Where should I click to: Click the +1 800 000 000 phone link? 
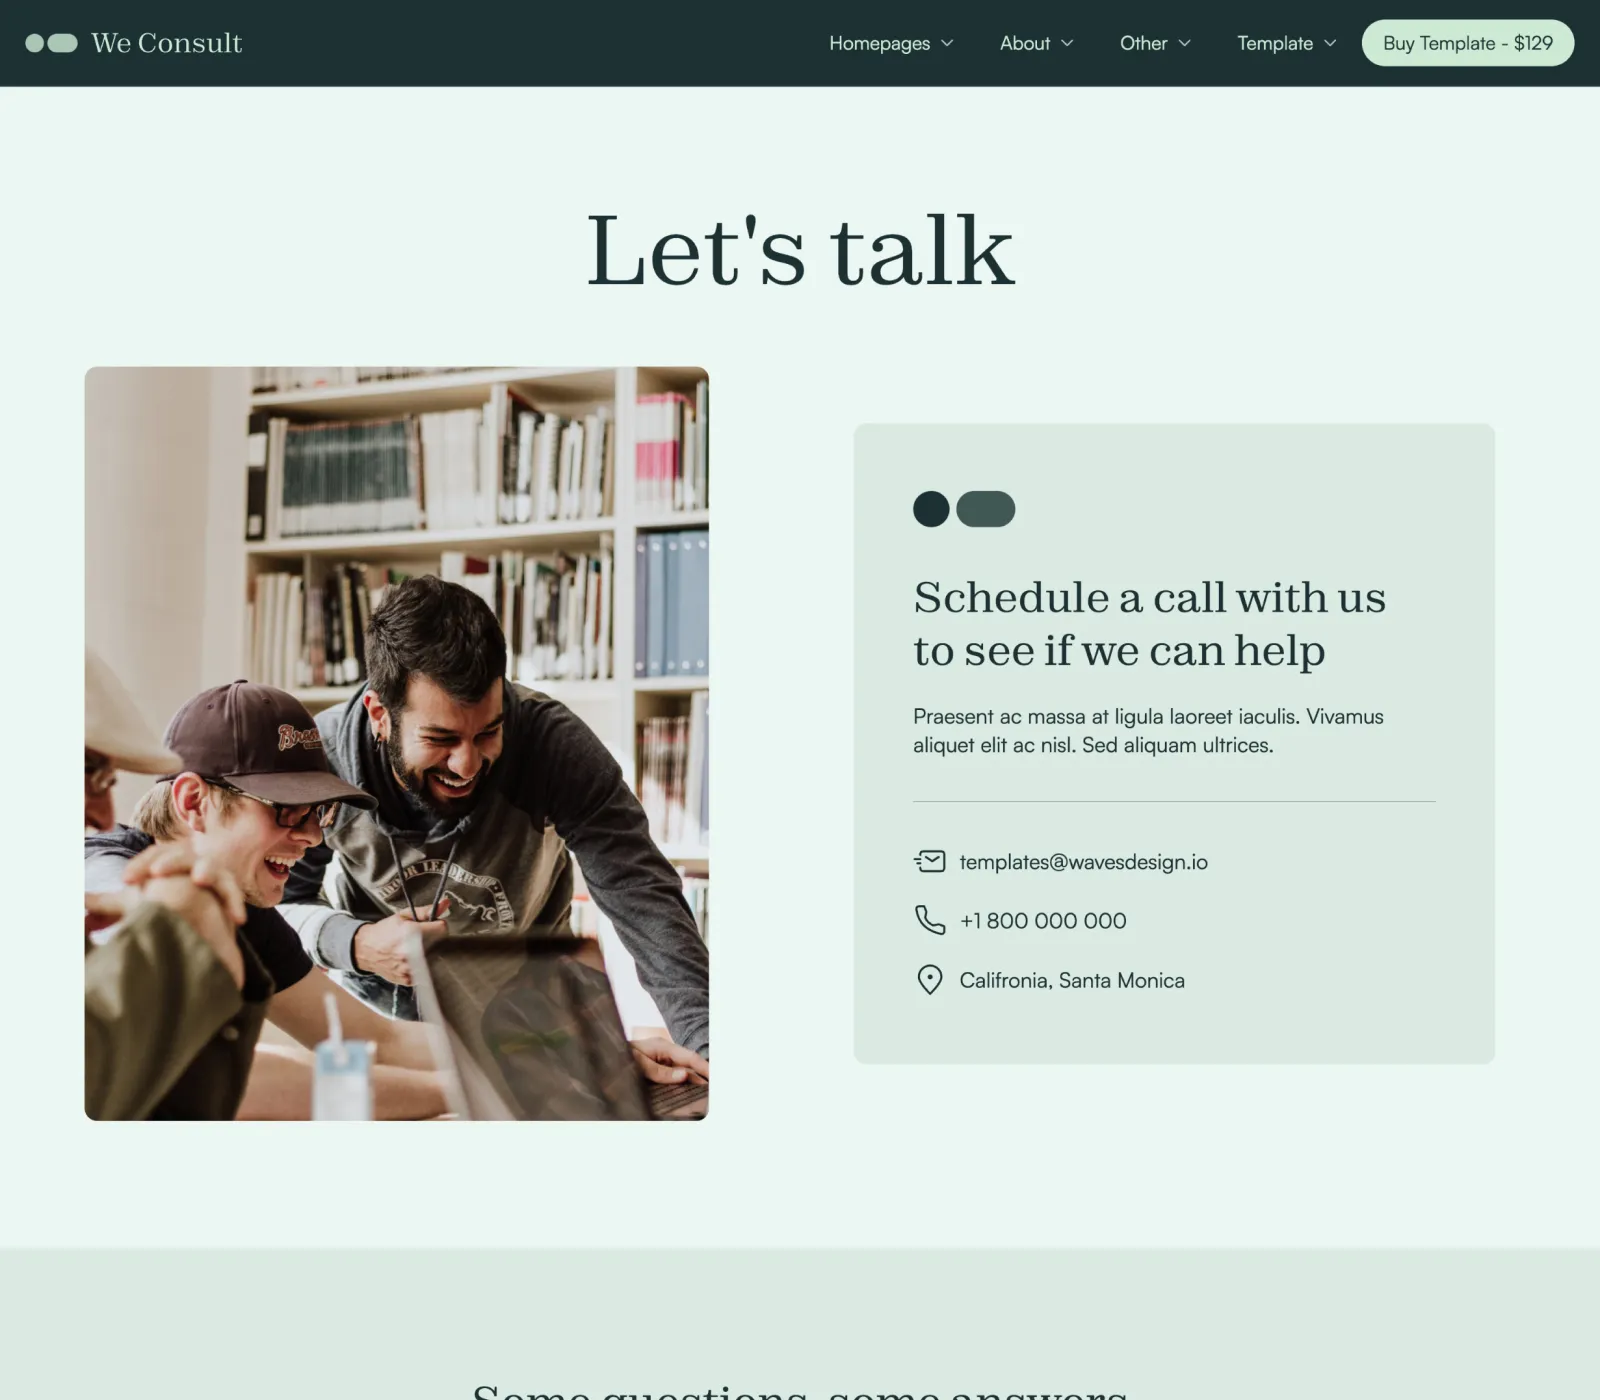pos(1043,921)
